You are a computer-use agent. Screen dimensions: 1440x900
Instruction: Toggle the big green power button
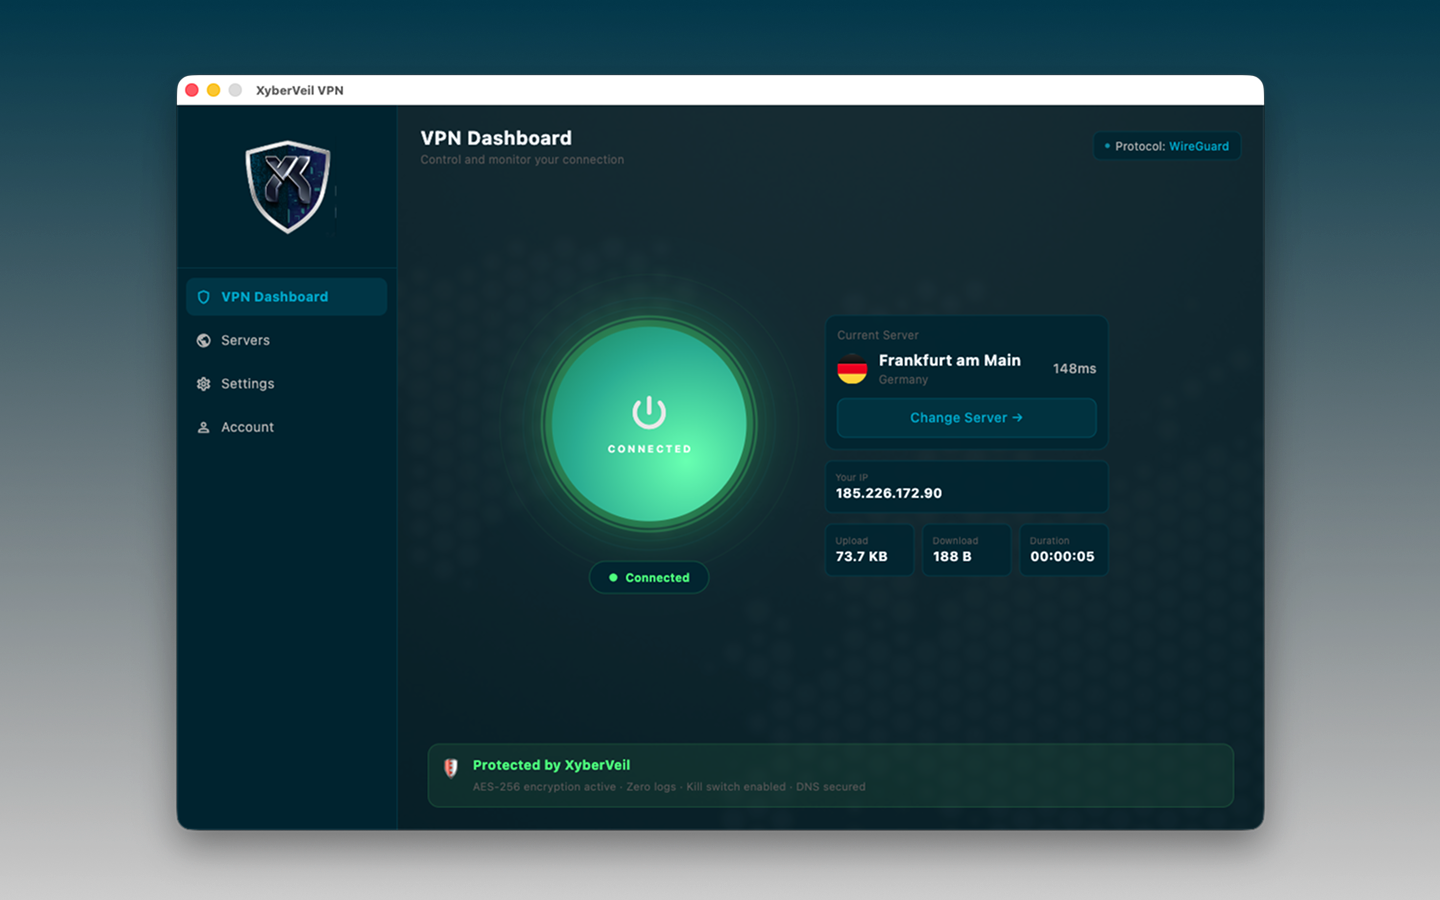pyautogui.click(x=649, y=424)
